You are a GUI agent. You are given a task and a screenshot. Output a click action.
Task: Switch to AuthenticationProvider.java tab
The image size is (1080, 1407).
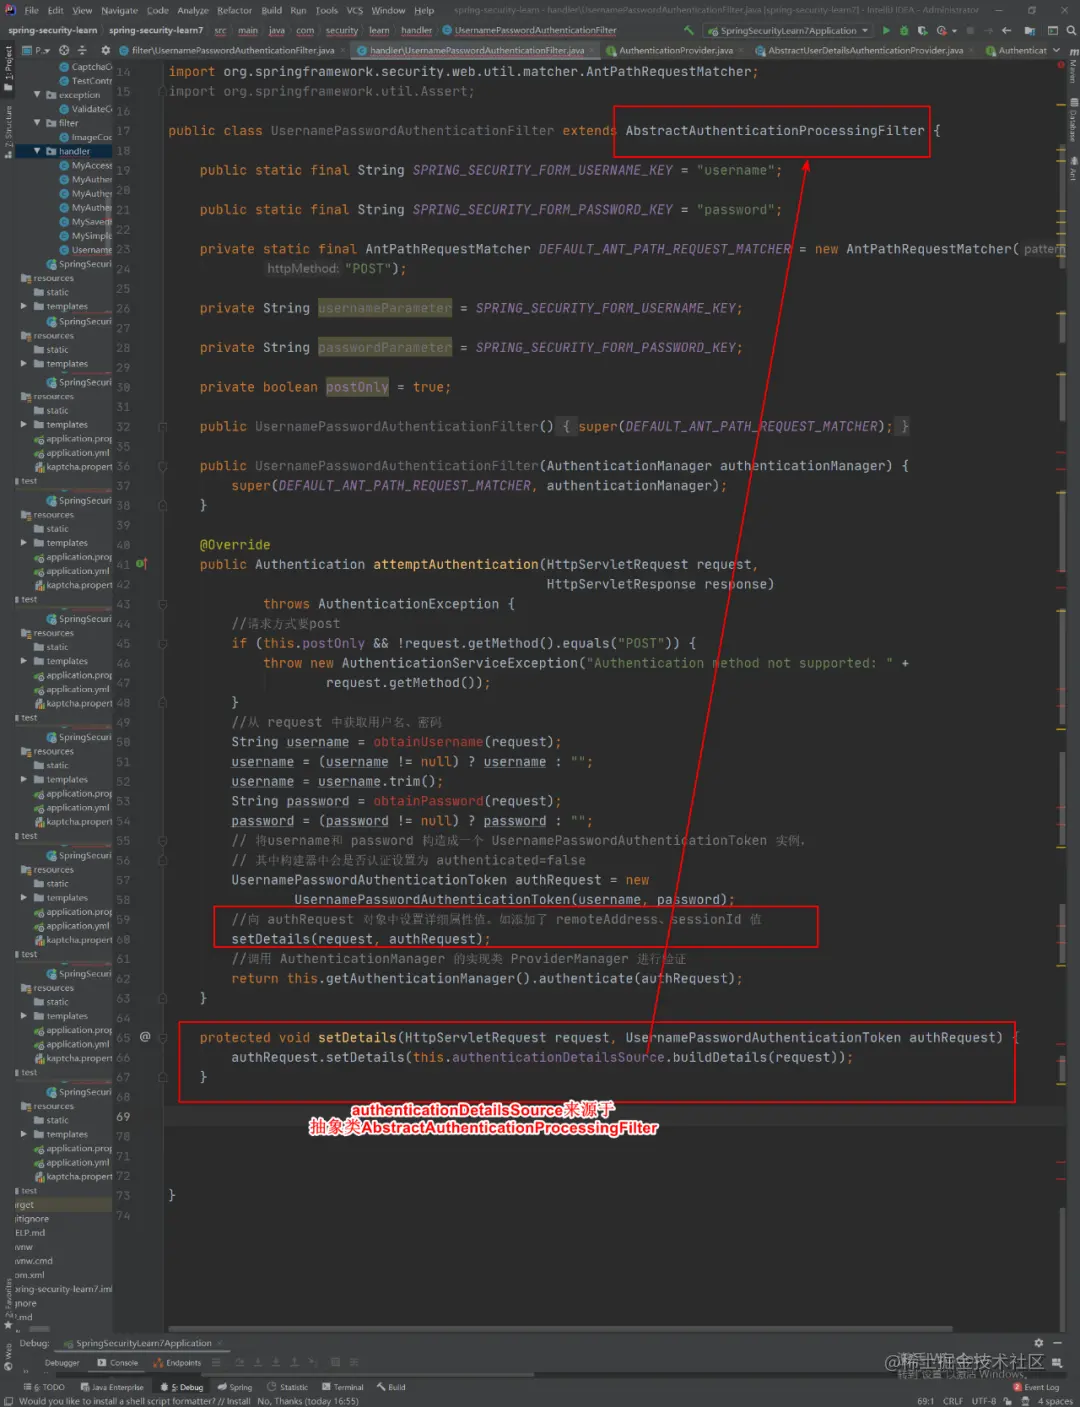click(674, 50)
